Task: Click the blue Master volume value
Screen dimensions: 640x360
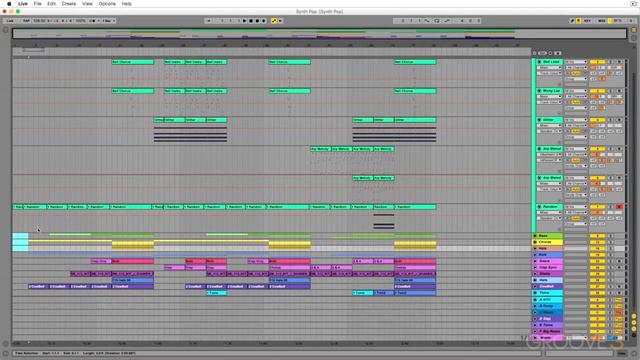Action: tap(612, 338)
